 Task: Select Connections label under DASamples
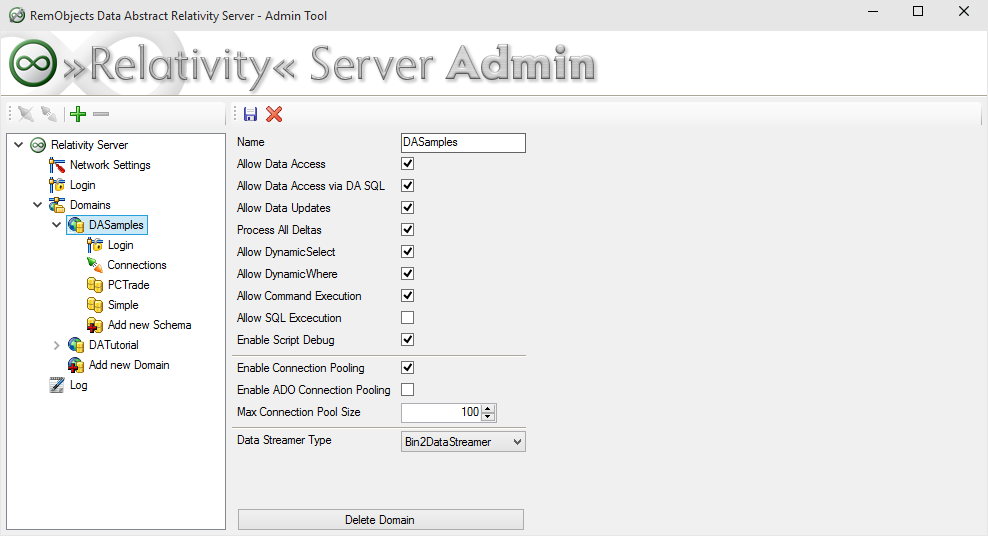[x=137, y=265]
